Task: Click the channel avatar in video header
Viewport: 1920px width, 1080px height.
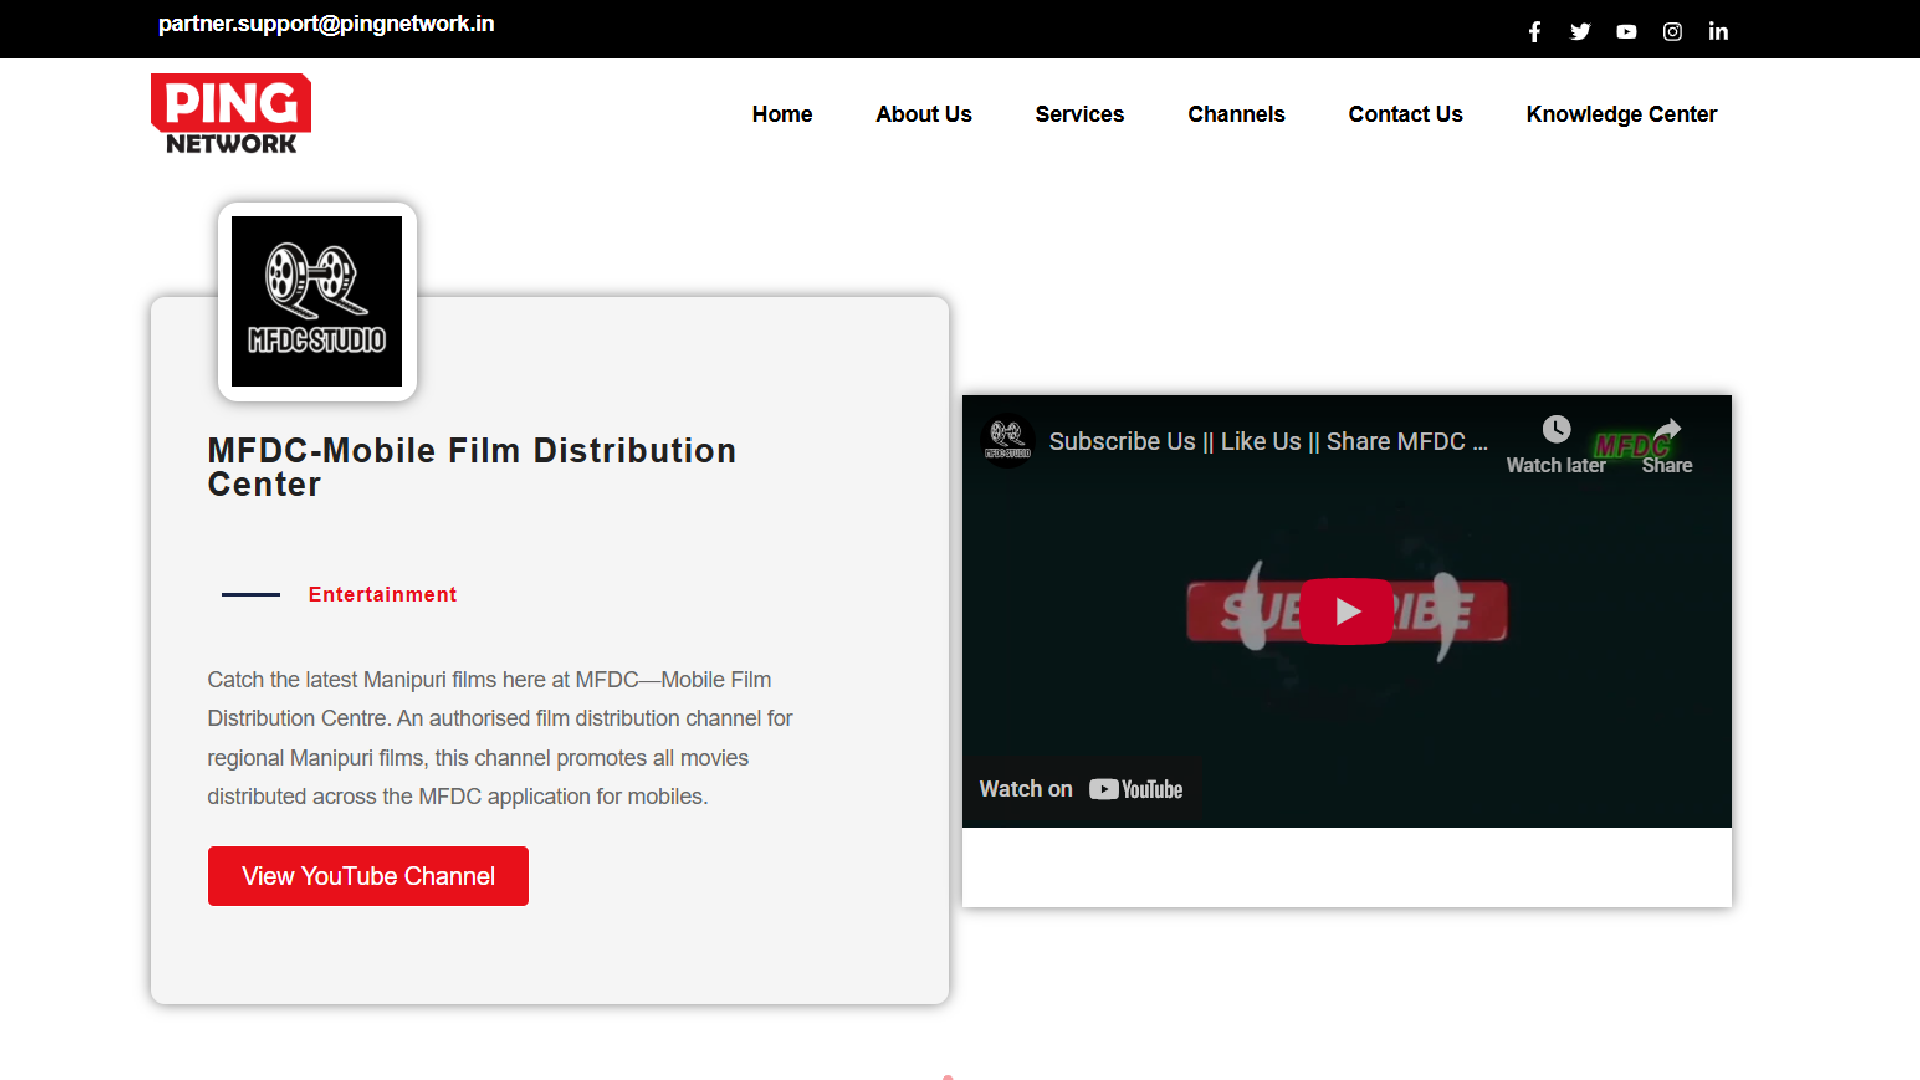Action: point(1007,441)
